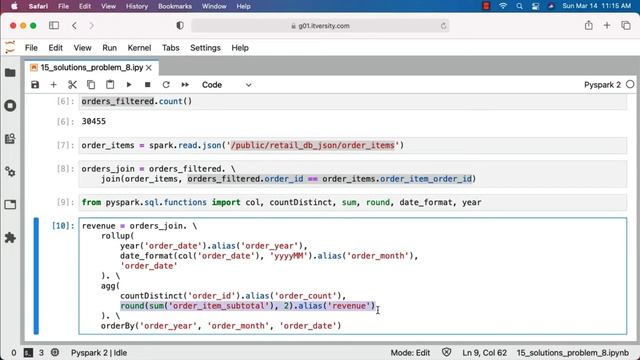The image size is (640, 360).
Task: Open JupyterLab Edit menu
Action: coord(56,48)
